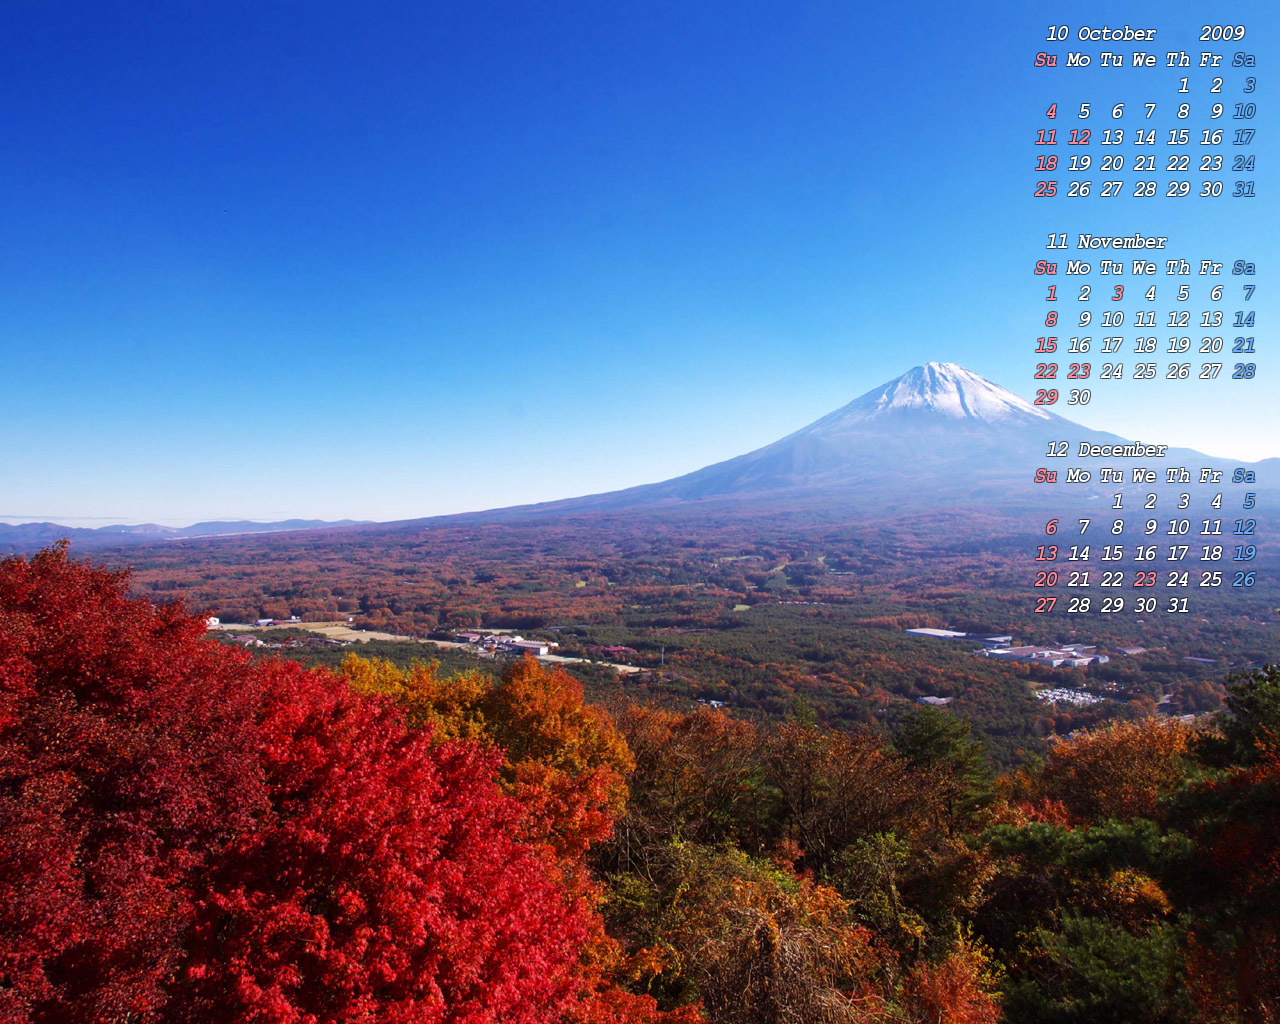The width and height of the screenshot is (1280, 1024).
Task: Select November 29 Sunday date
Action: point(1046,398)
